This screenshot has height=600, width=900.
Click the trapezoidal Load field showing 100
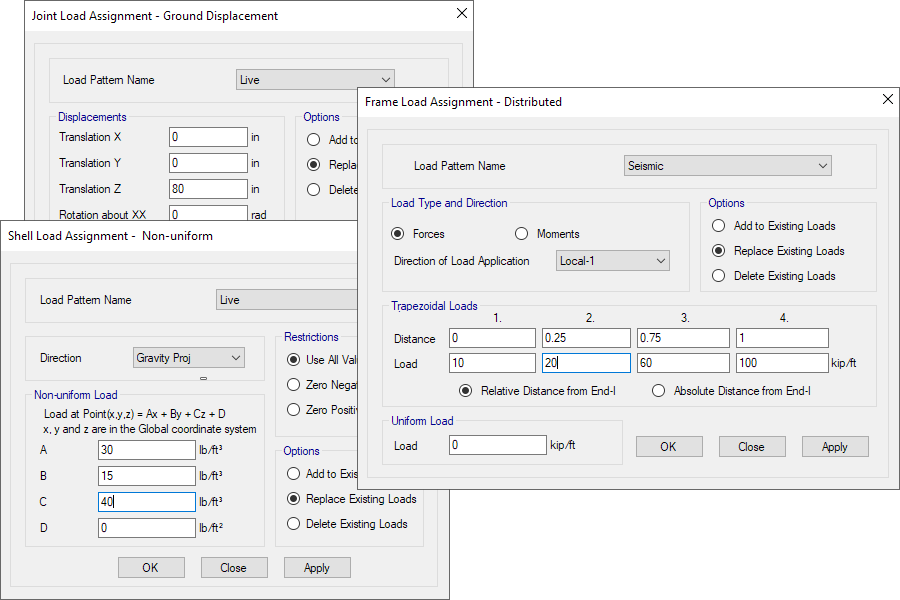(x=782, y=363)
